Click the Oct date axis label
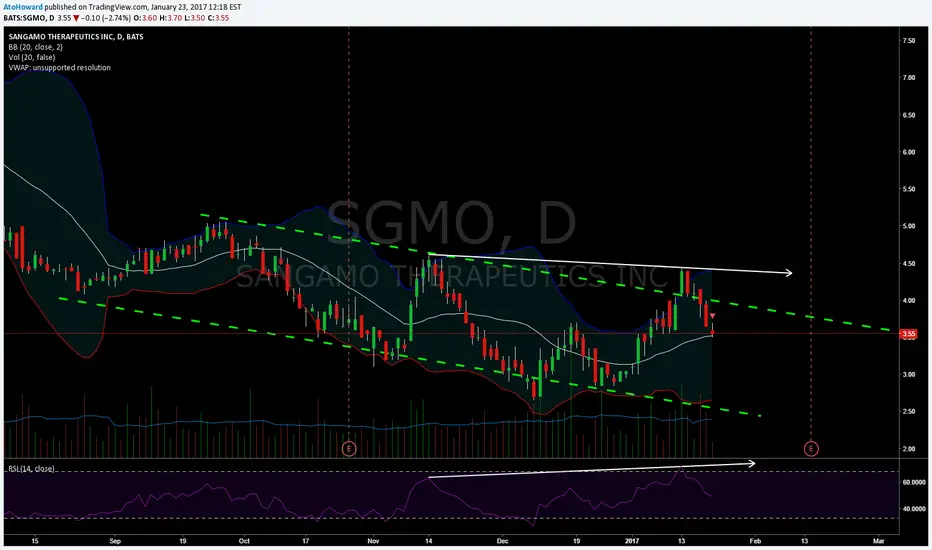The image size is (932, 550). (x=244, y=541)
